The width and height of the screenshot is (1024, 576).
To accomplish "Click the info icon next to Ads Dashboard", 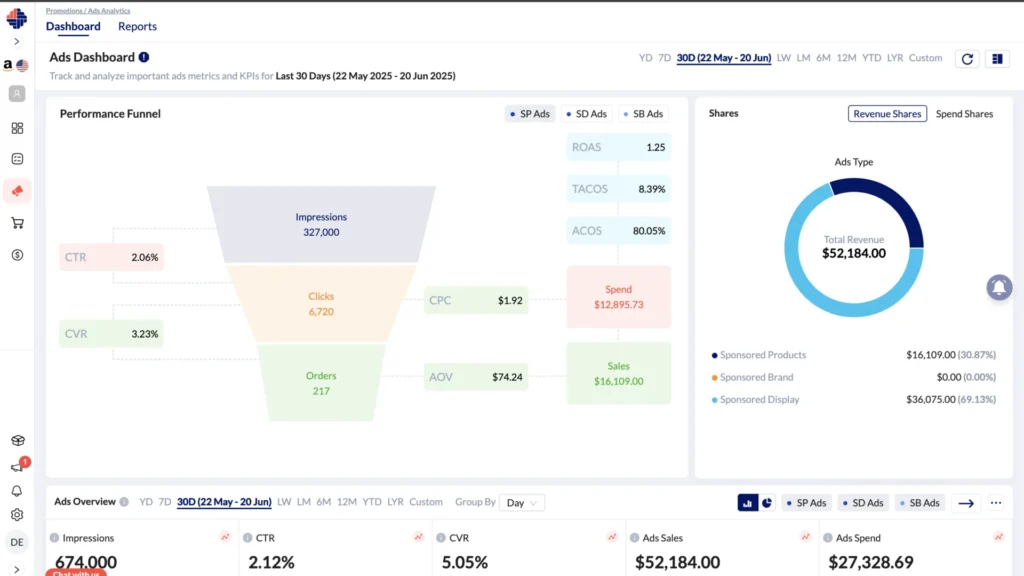I will [144, 58].
